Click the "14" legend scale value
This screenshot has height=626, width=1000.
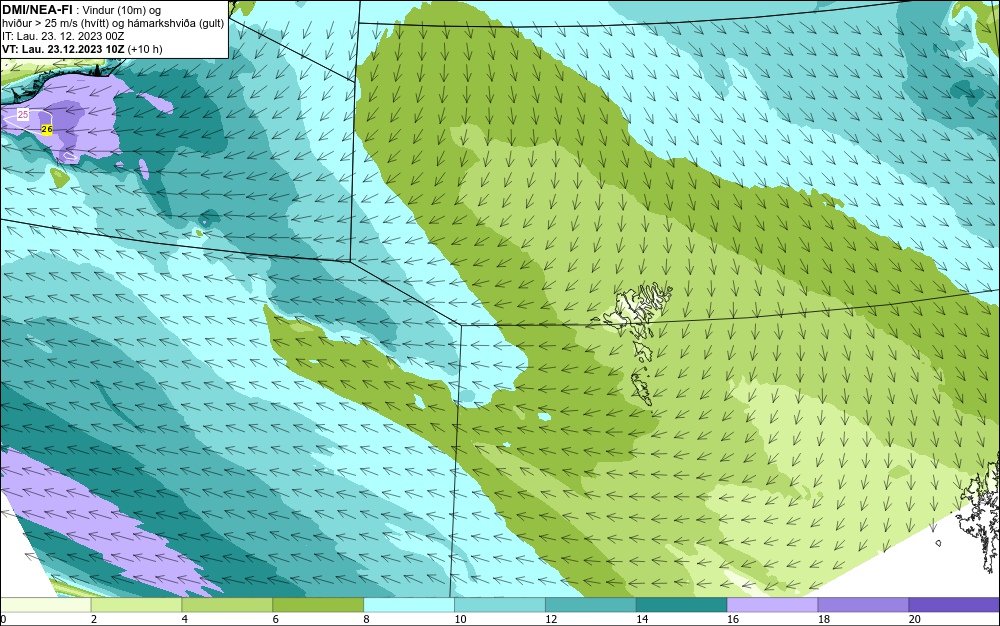642,619
